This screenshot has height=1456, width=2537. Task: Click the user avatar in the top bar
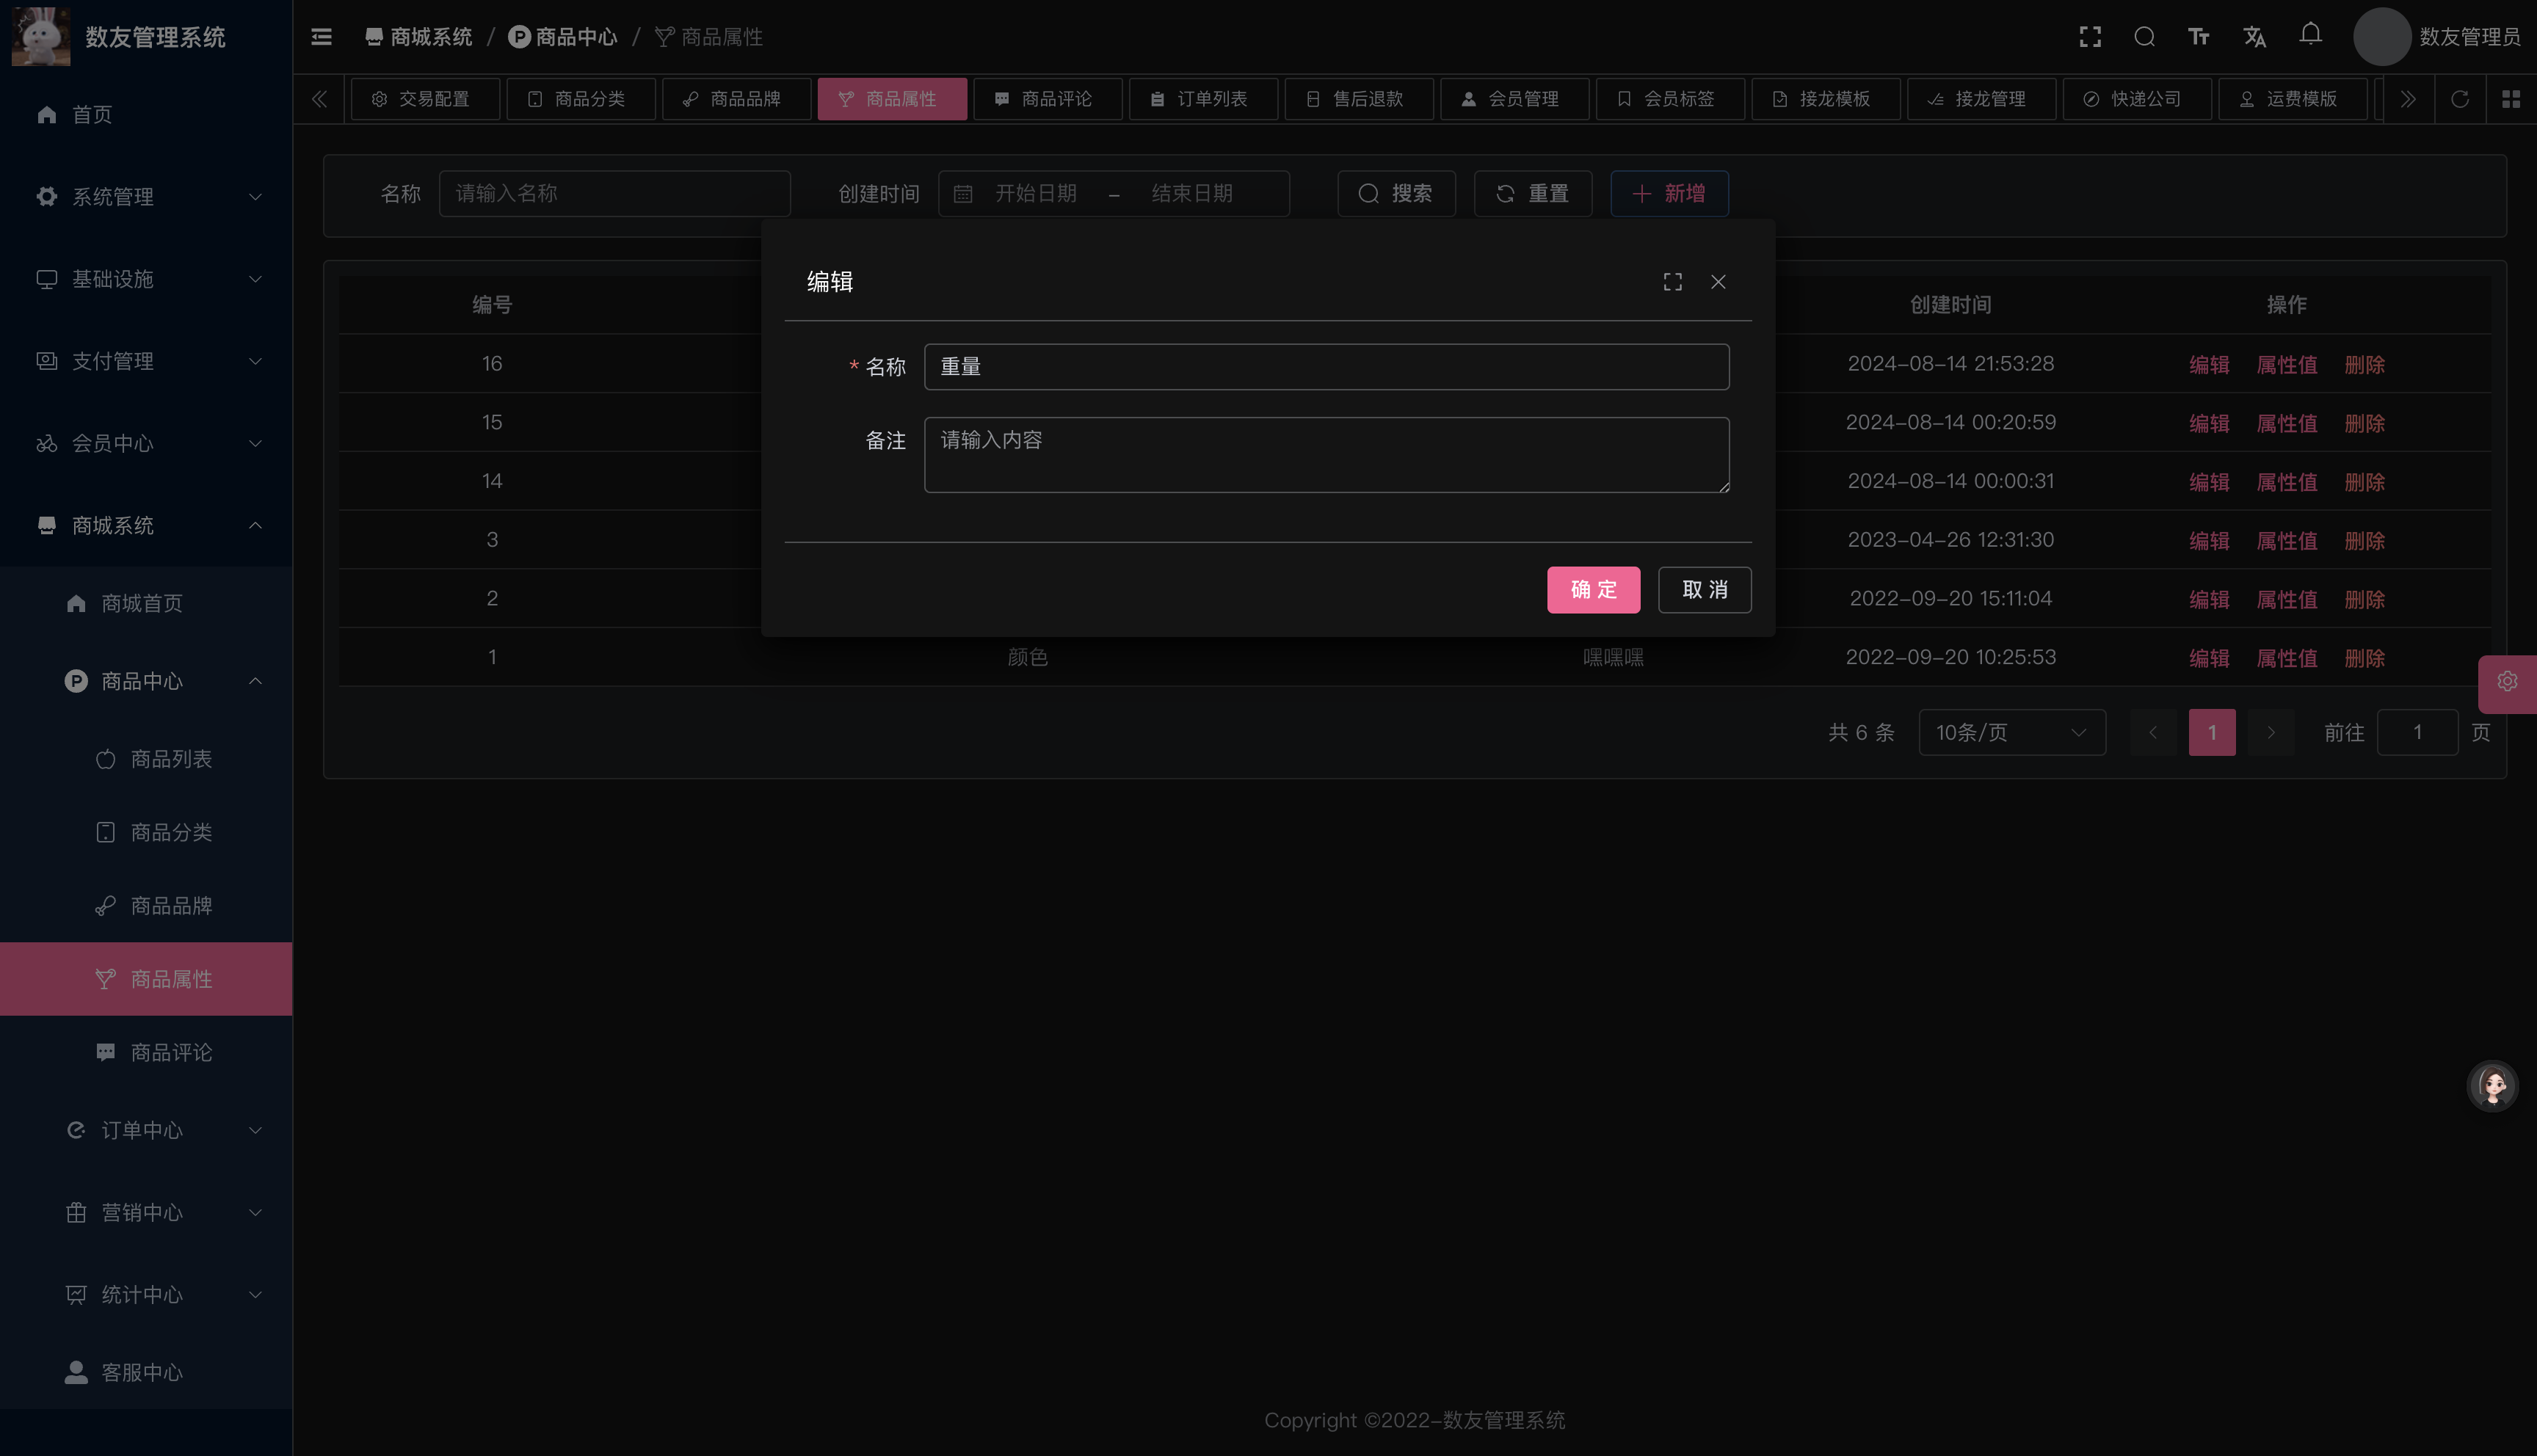pyautogui.click(x=2382, y=37)
